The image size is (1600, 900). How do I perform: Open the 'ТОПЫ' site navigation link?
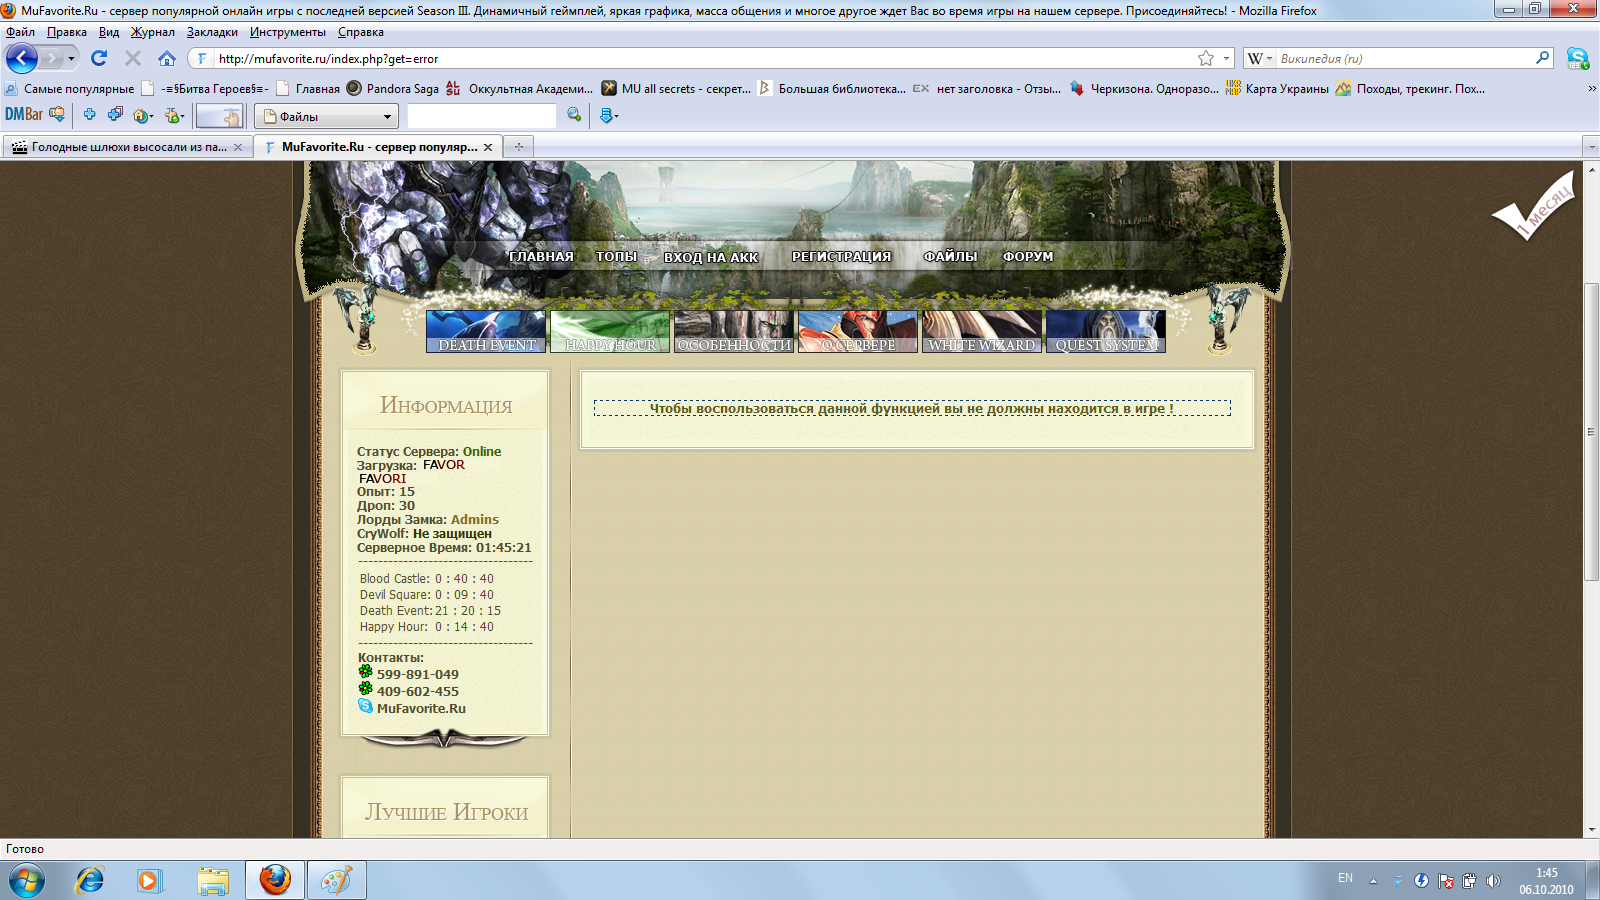616,257
